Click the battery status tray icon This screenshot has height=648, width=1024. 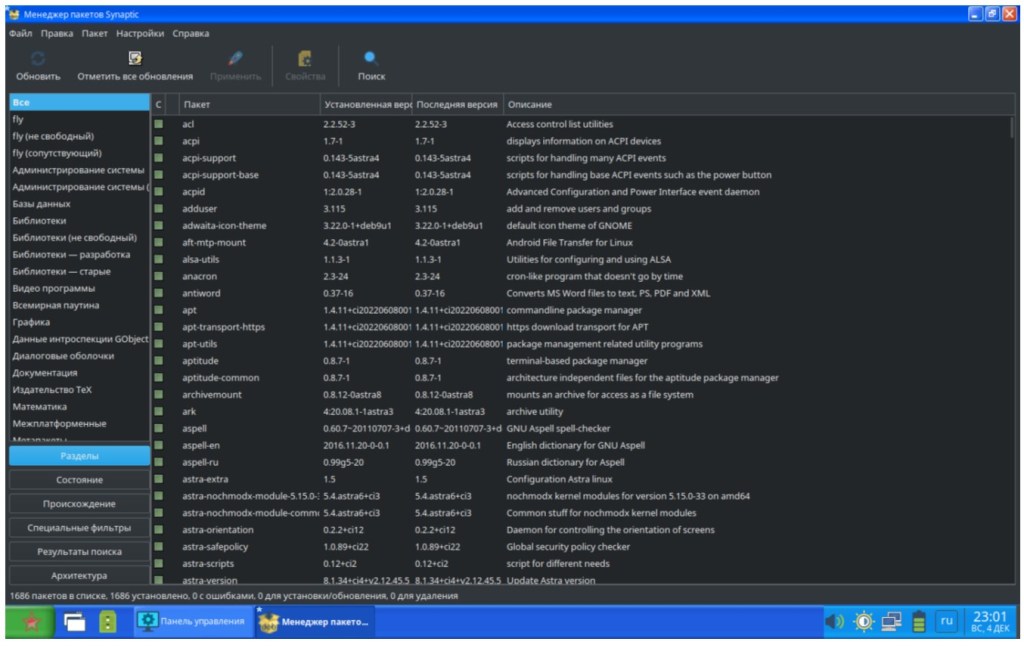(x=919, y=622)
